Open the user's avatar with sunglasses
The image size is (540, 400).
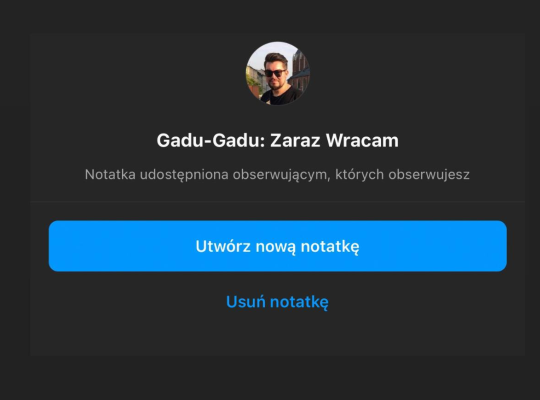coord(278,73)
